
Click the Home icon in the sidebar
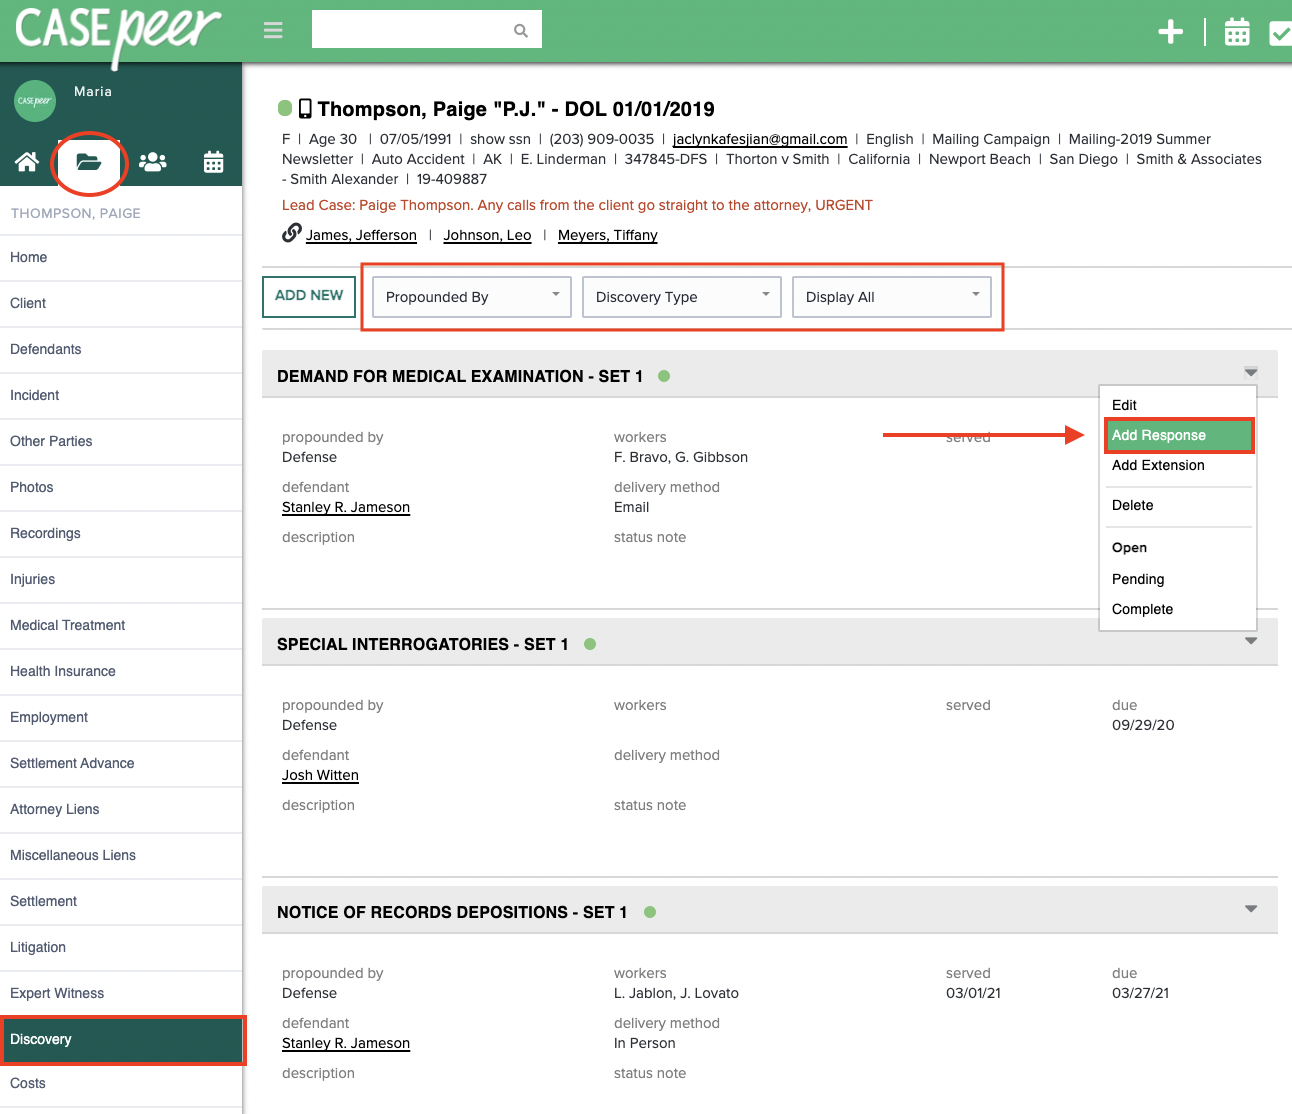(26, 161)
